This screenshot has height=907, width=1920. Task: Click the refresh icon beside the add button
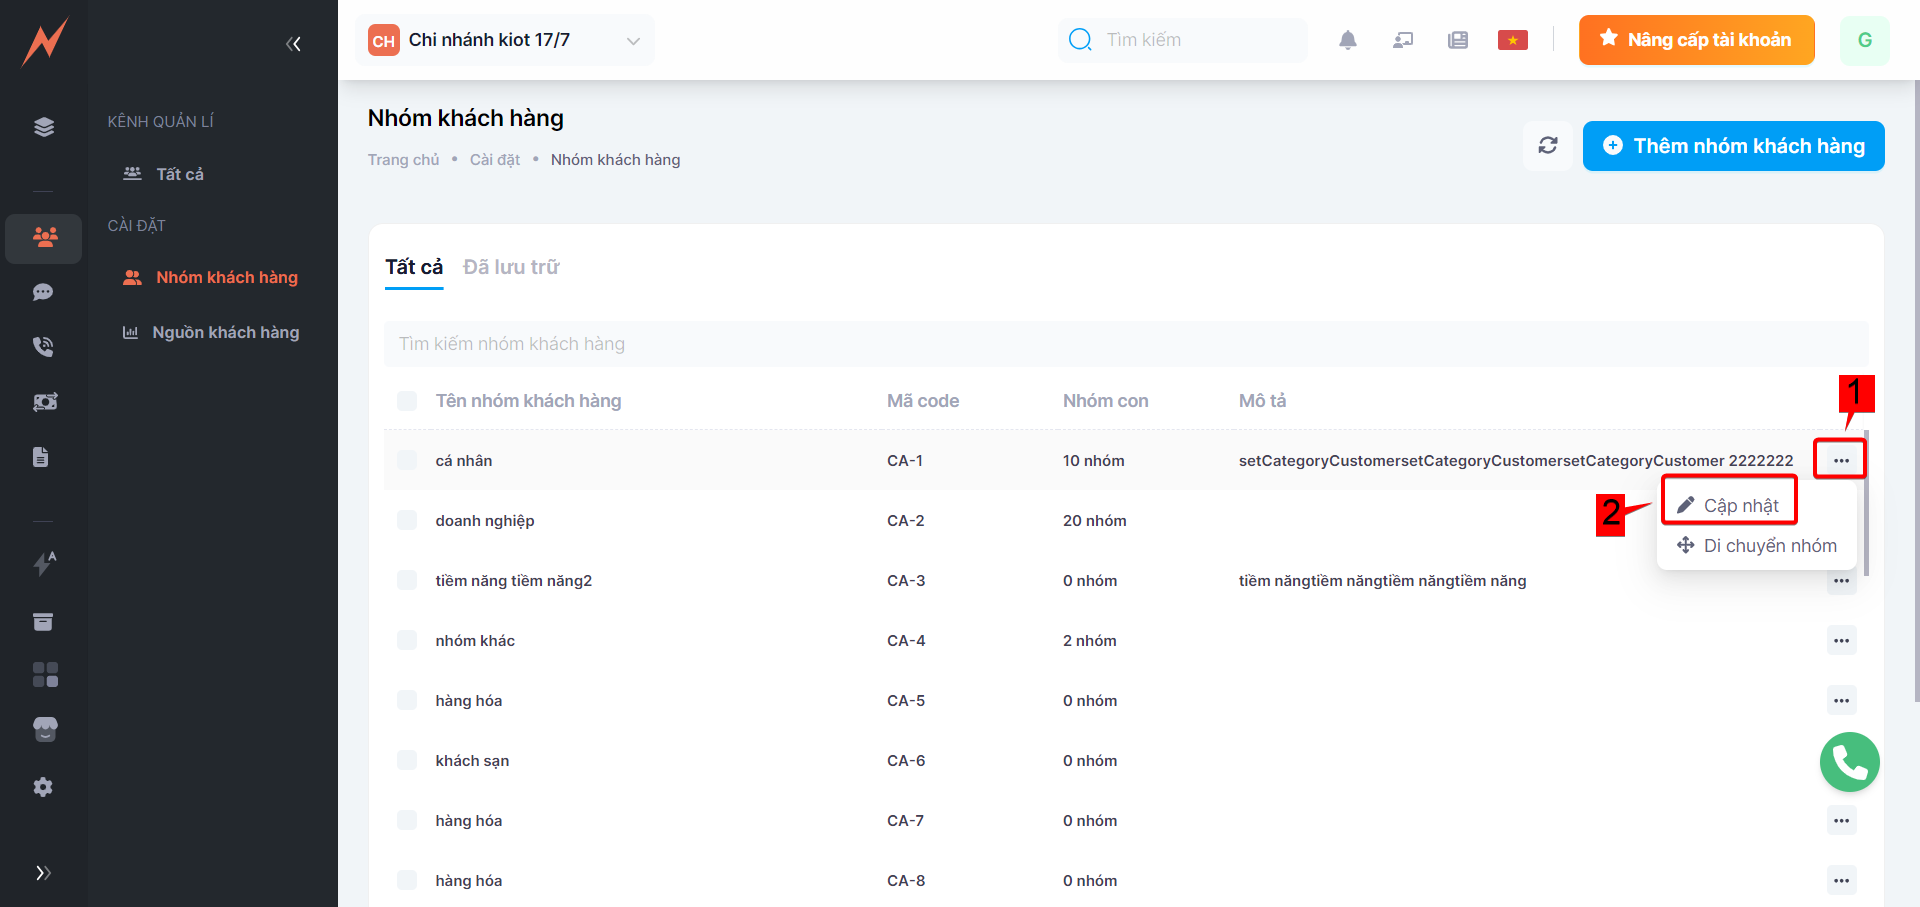[1547, 146]
